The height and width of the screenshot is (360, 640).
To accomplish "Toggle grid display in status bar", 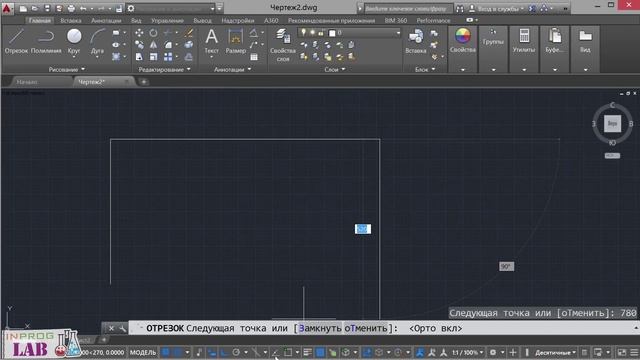I will click(x=165, y=352).
